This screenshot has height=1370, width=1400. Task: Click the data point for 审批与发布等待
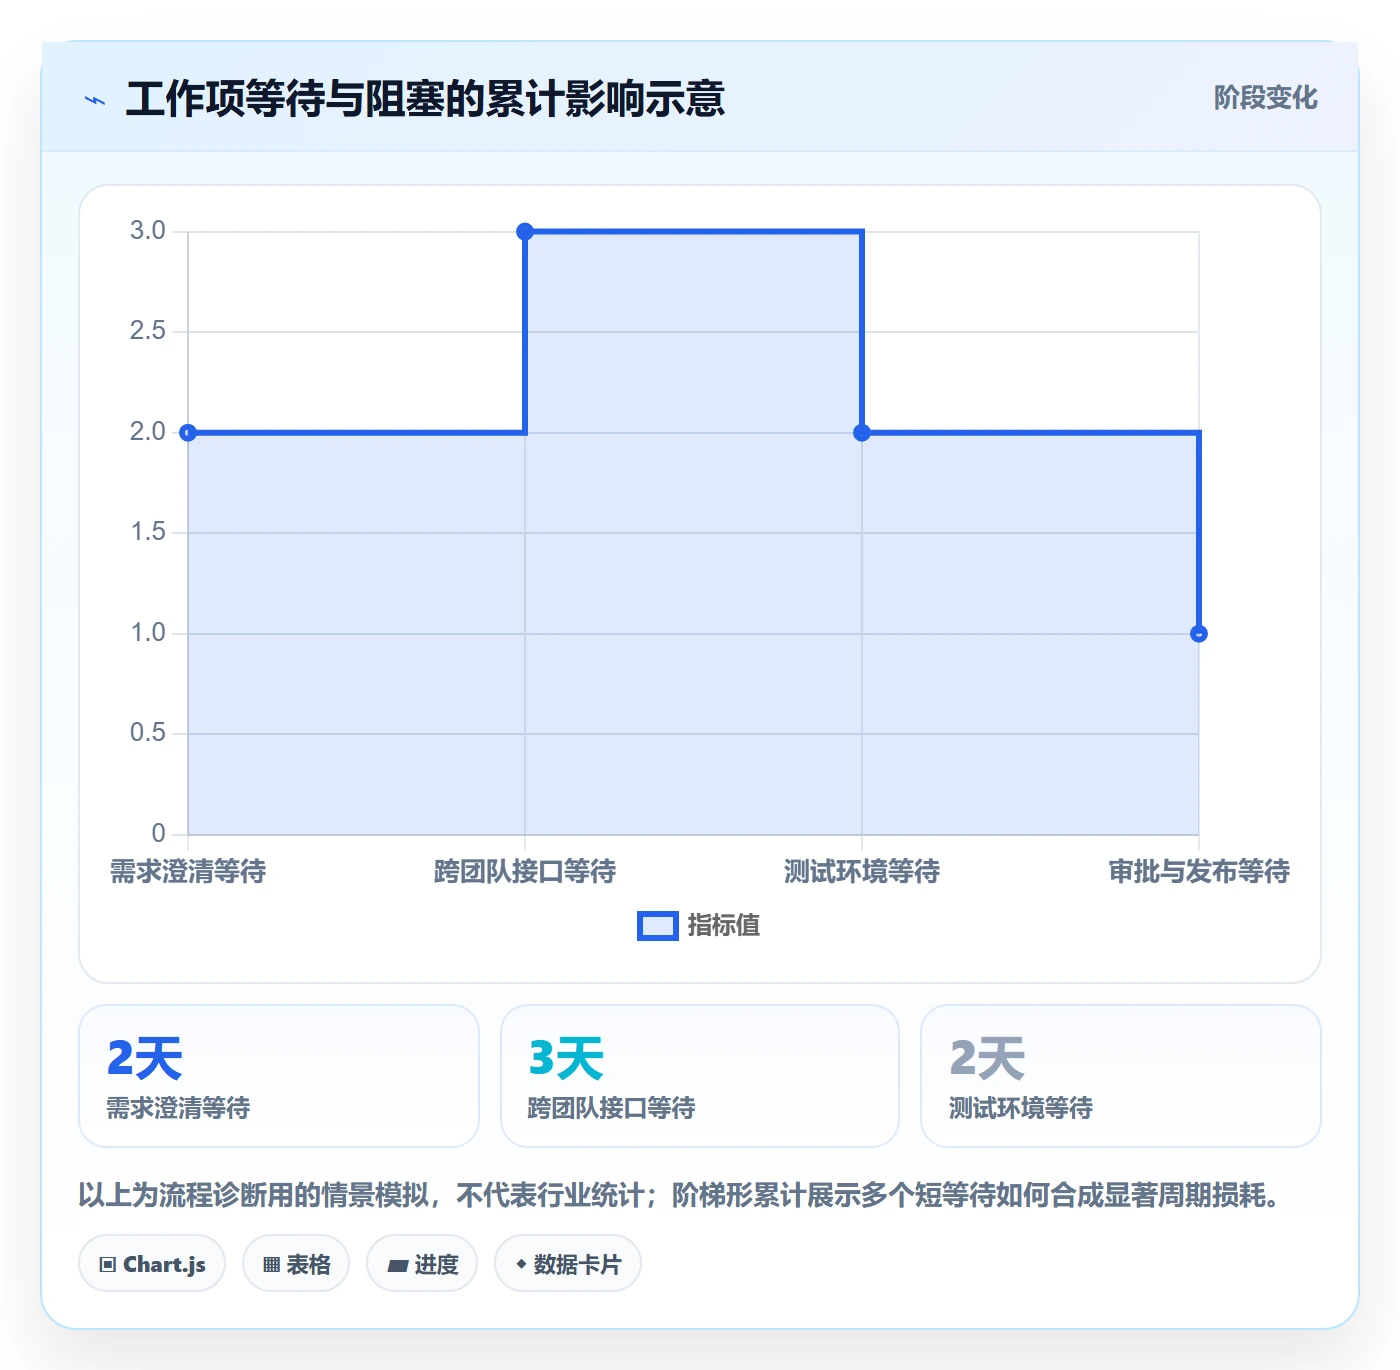tap(1199, 634)
